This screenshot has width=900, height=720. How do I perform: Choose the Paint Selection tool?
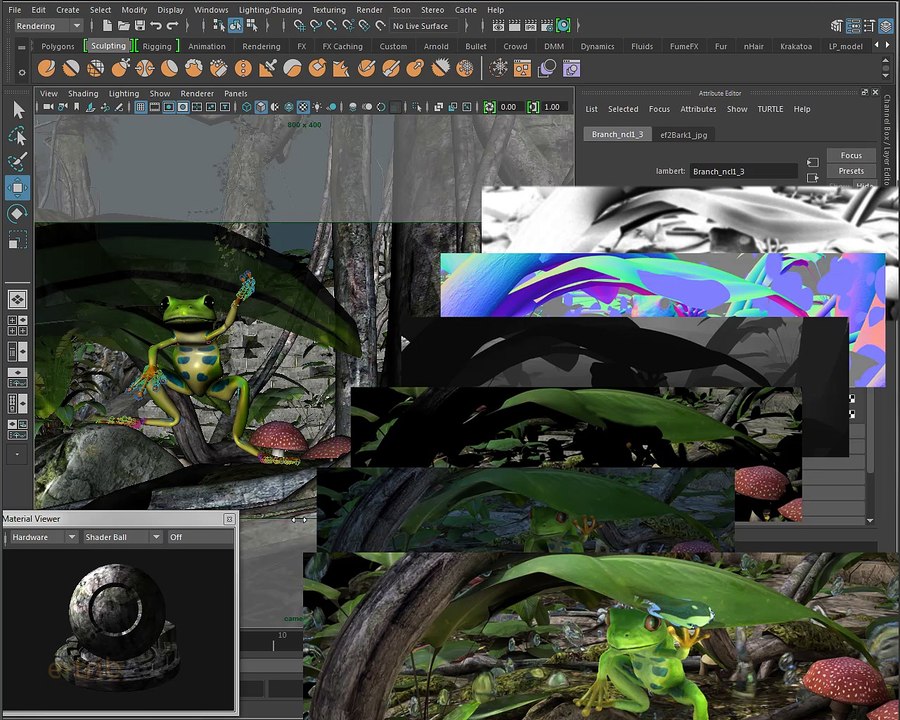point(18,161)
